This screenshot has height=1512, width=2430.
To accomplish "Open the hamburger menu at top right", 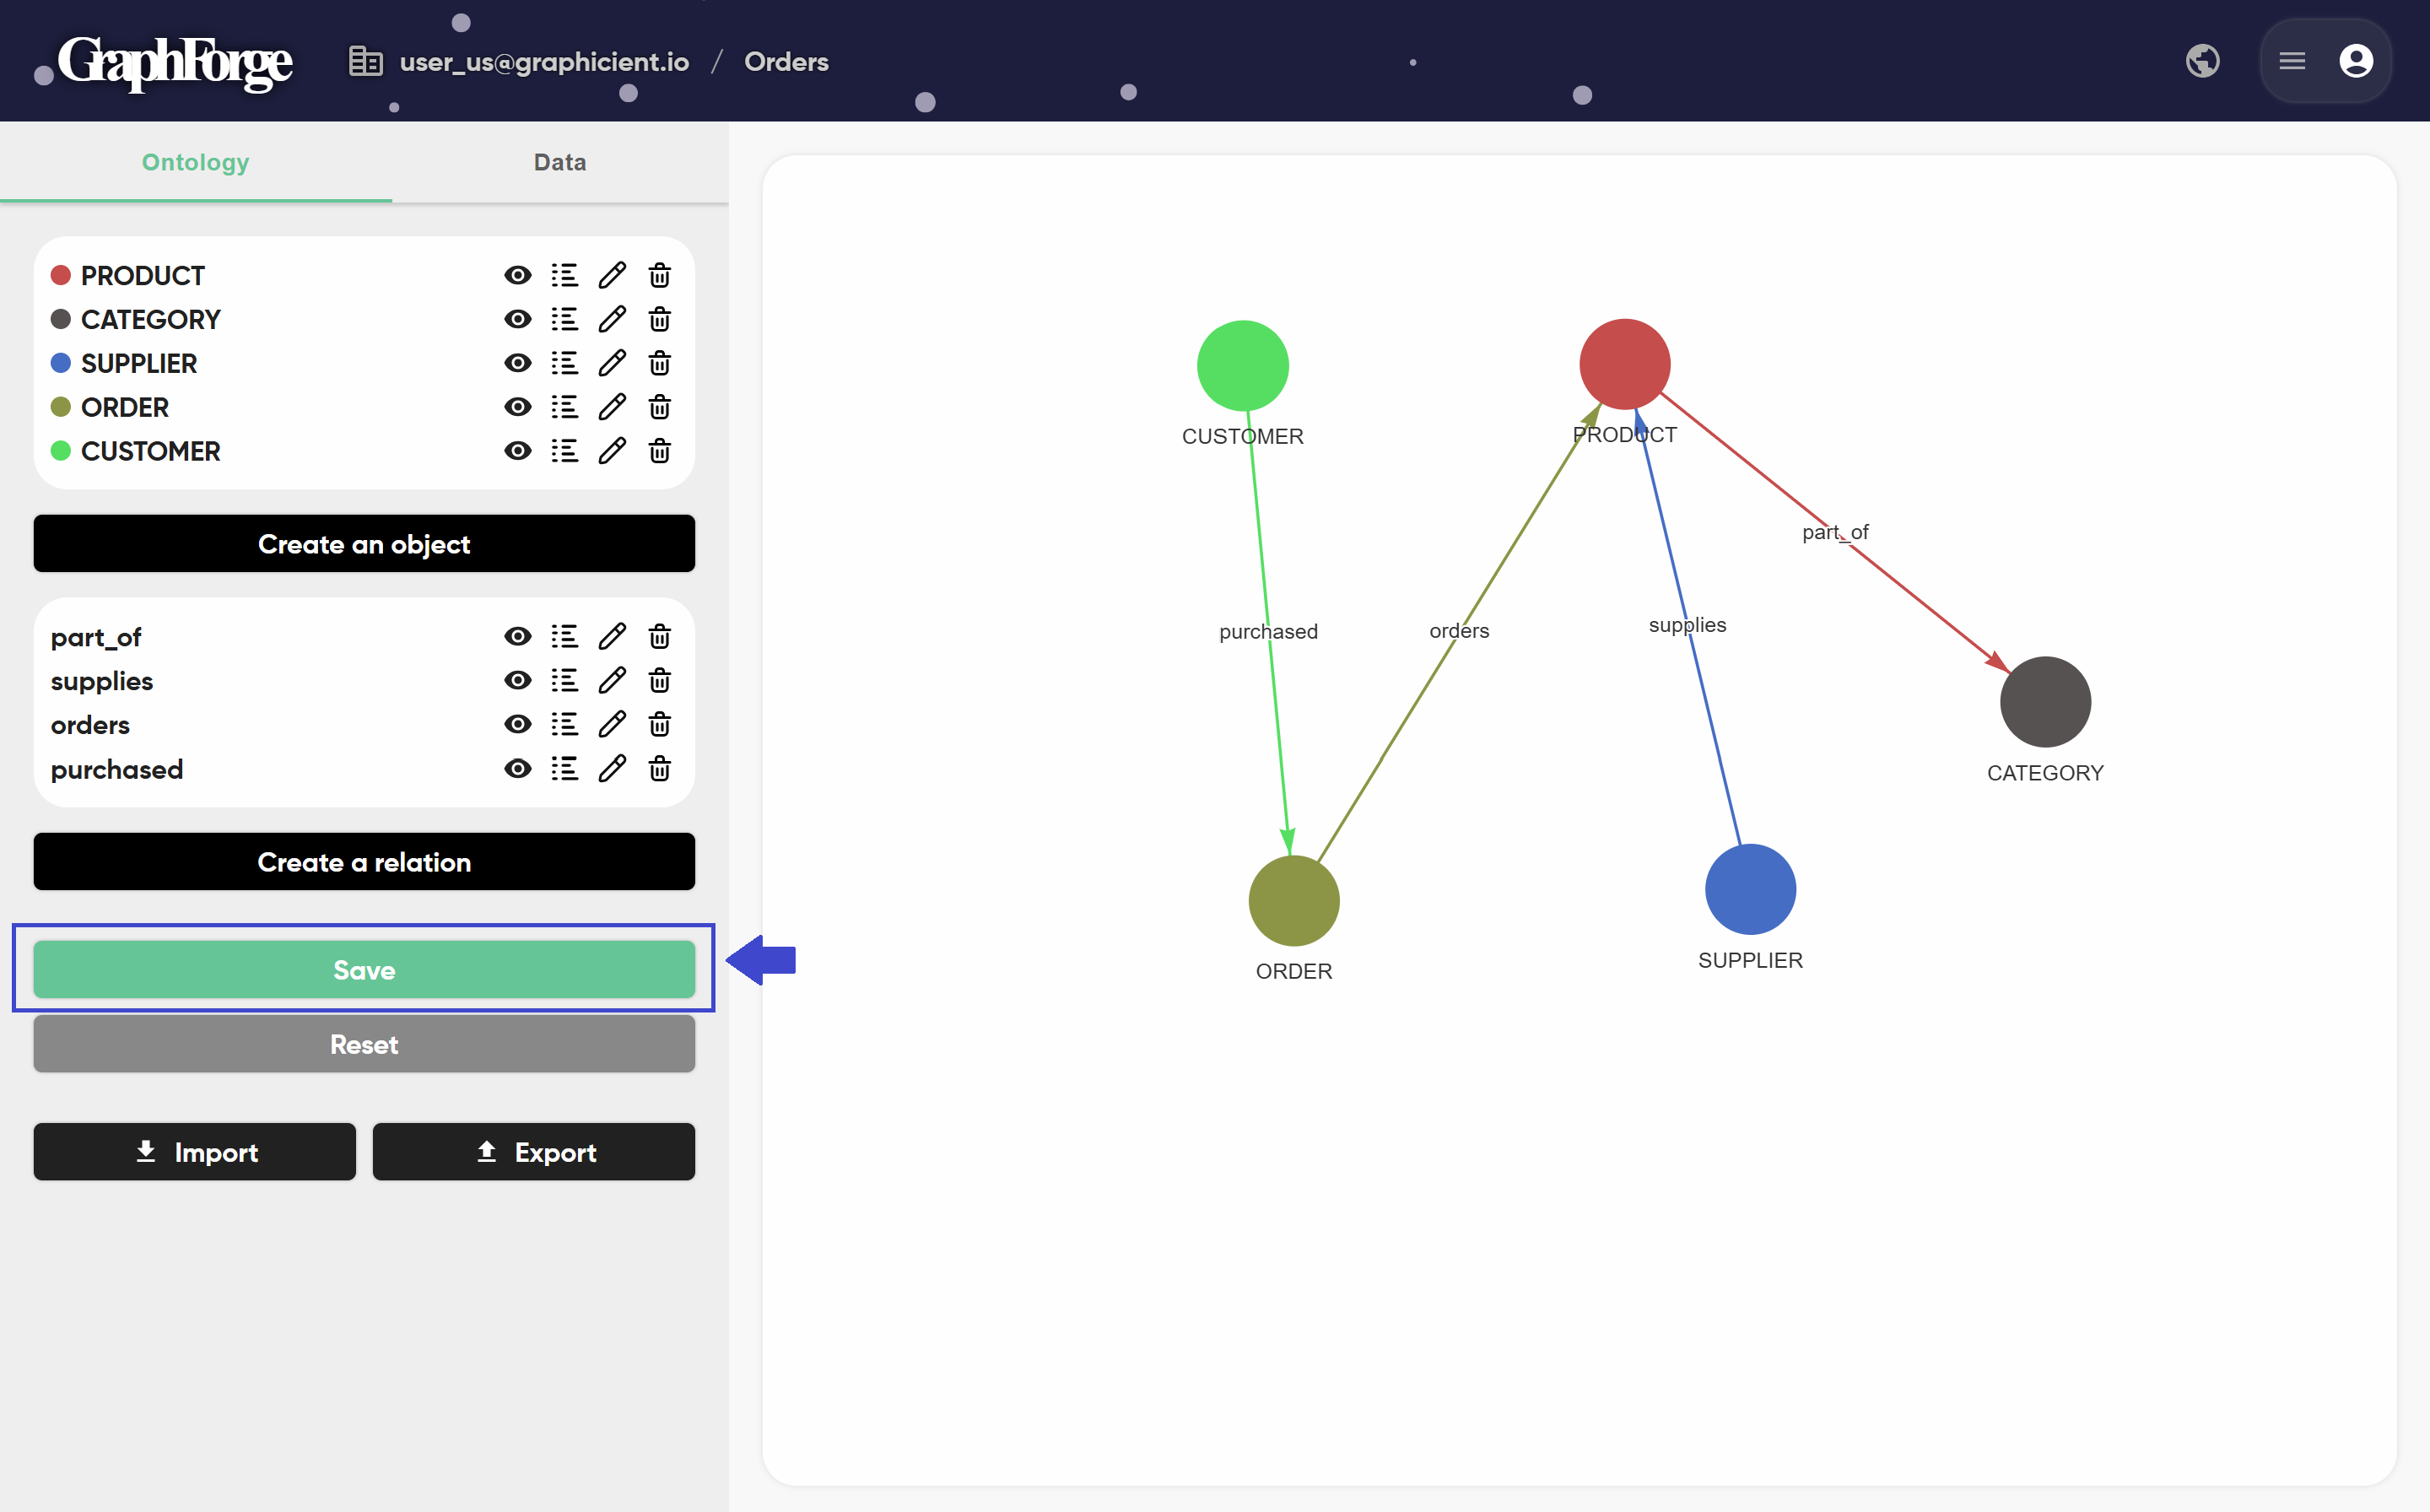I will (x=2291, y=60).
